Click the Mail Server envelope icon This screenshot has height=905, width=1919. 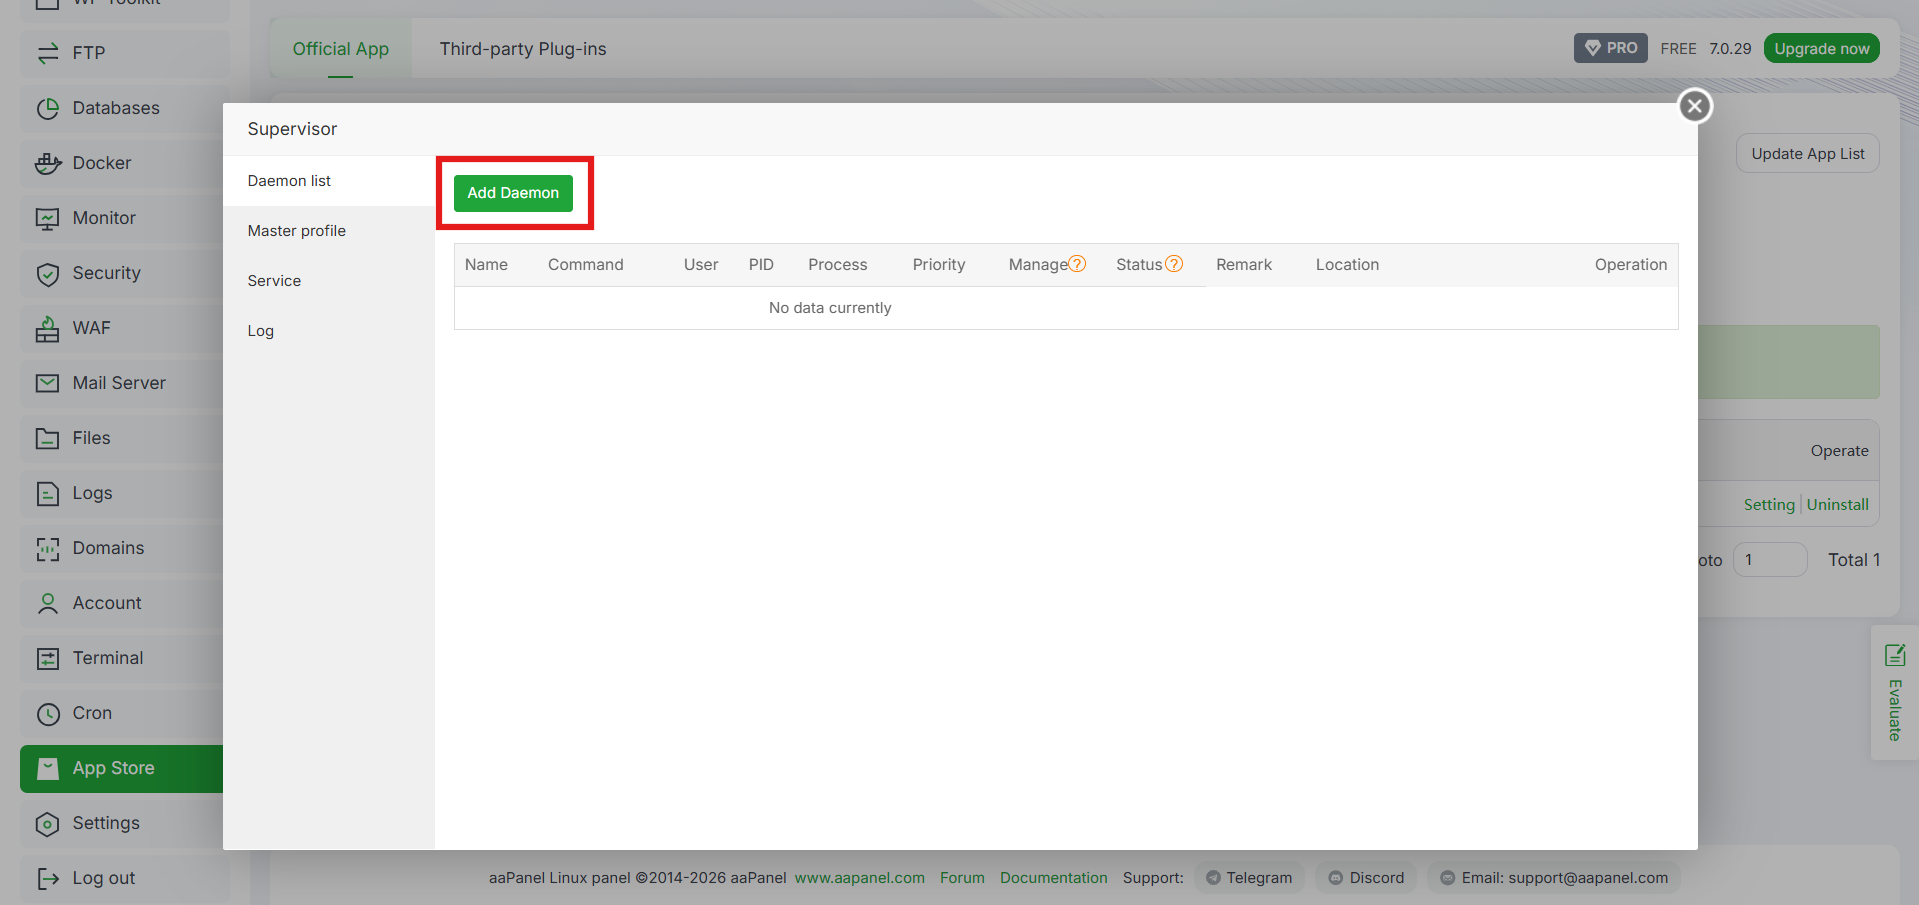[48, 383]
